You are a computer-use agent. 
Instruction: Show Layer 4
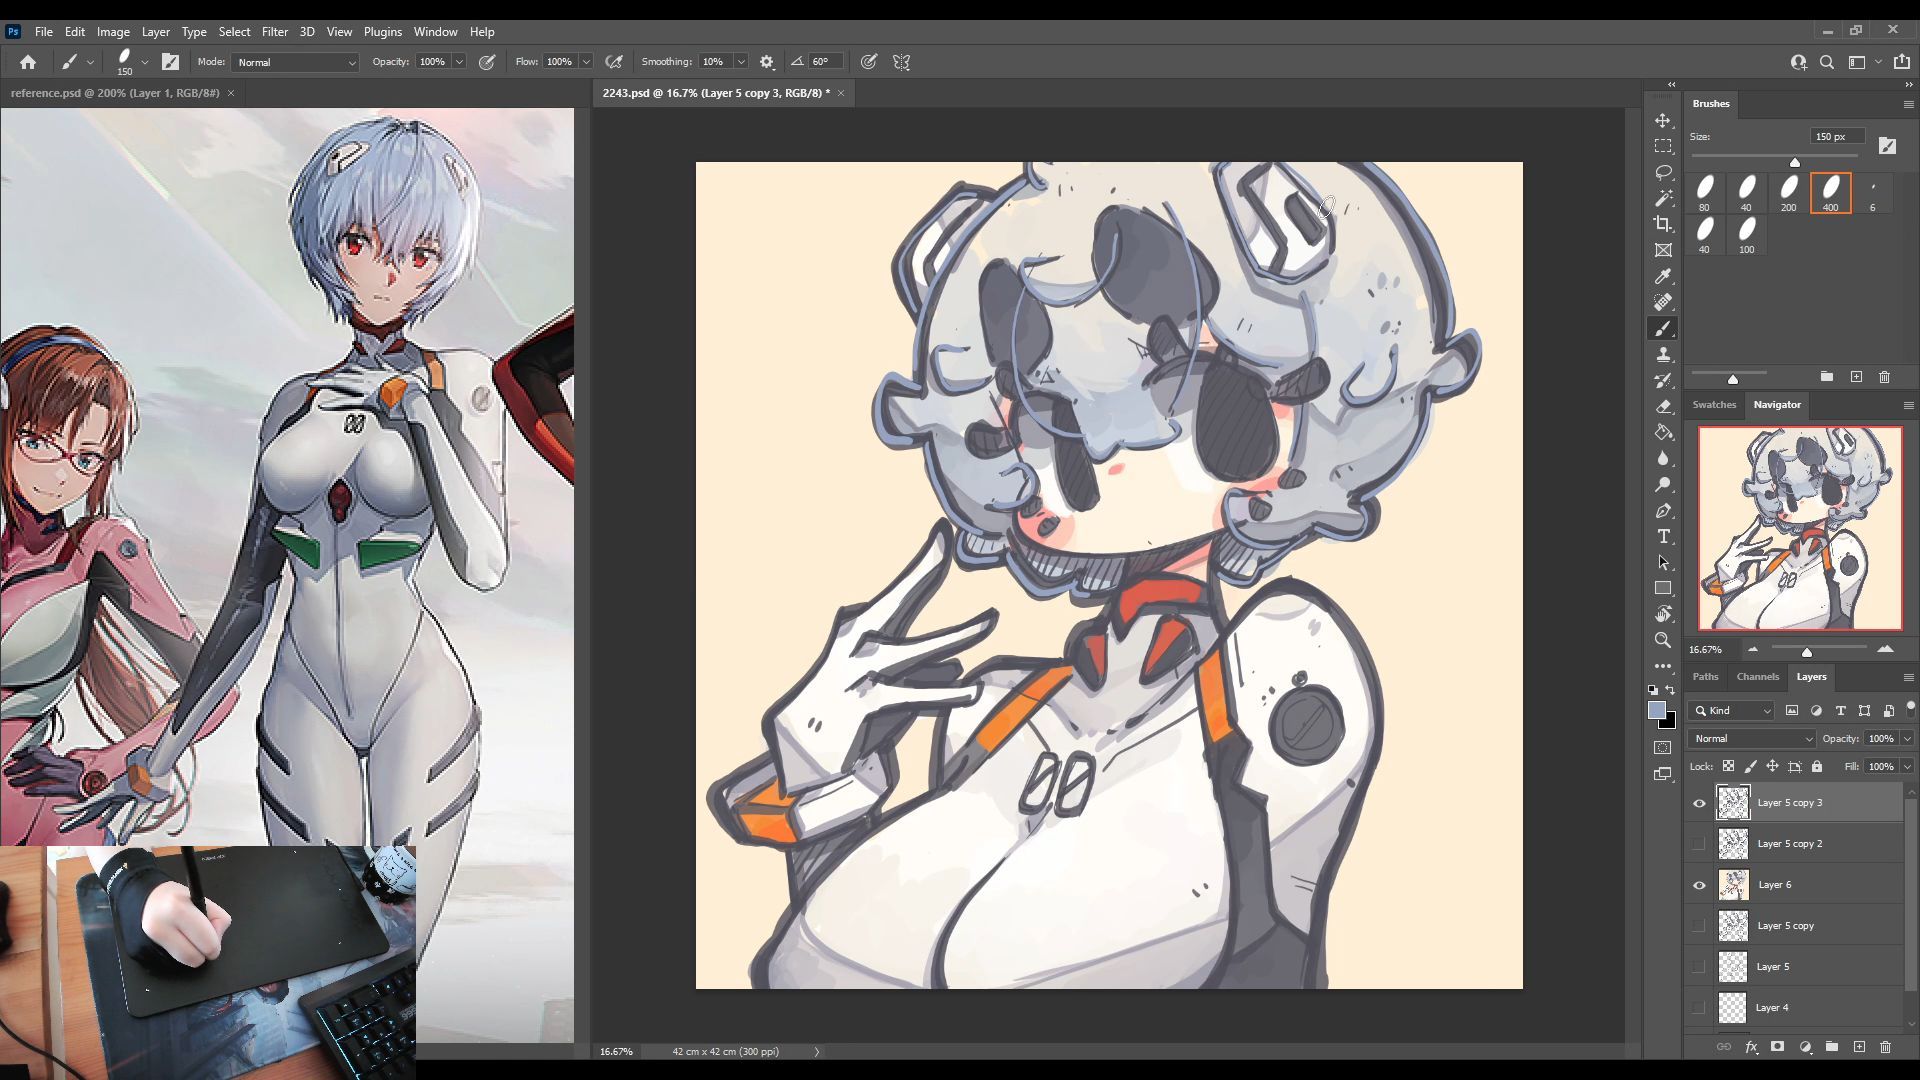pos(1699,1008)
